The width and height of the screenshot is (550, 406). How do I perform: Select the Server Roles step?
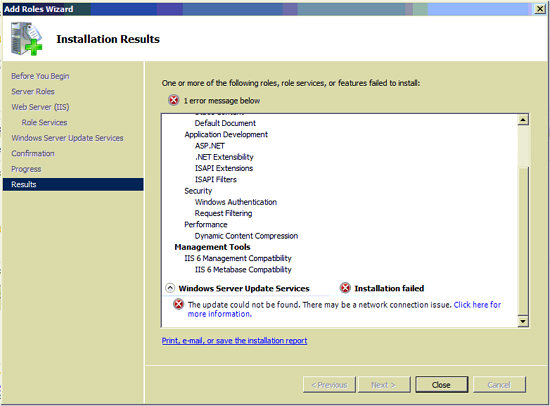pyautogui.click(x=33, y=92)
